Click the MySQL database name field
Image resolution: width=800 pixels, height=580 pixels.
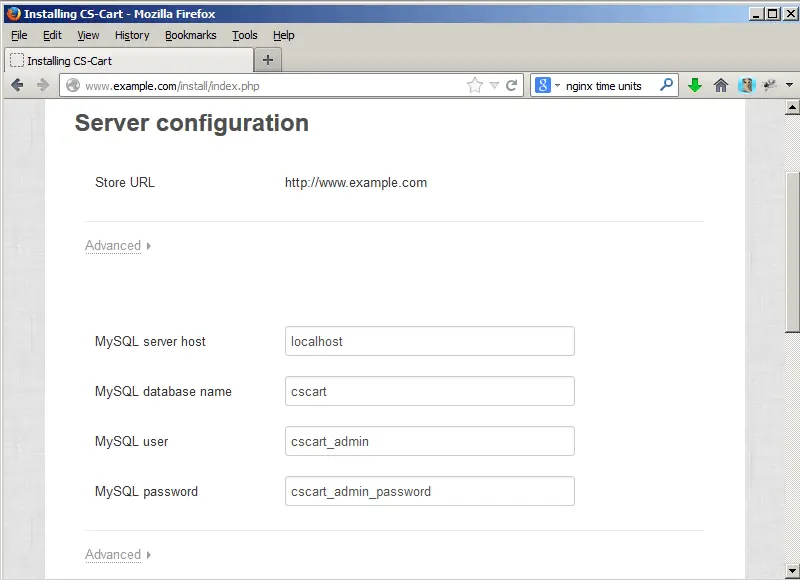point(430,391)
